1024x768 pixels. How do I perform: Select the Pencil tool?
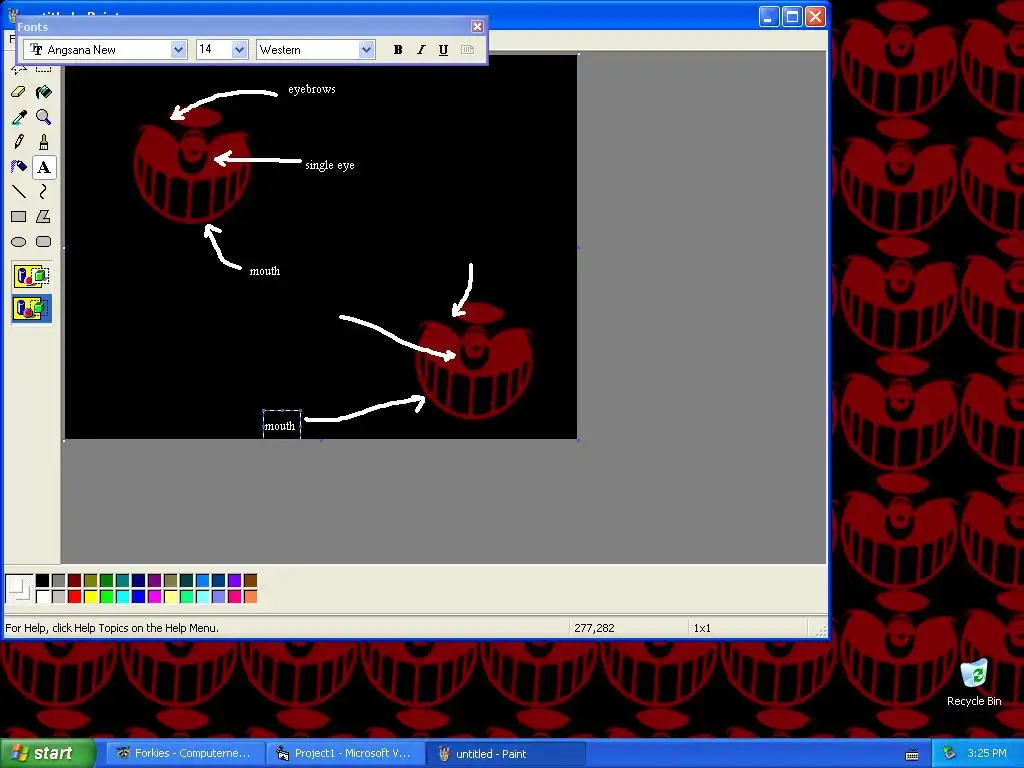pyautogui.click(x=19, y=142)
